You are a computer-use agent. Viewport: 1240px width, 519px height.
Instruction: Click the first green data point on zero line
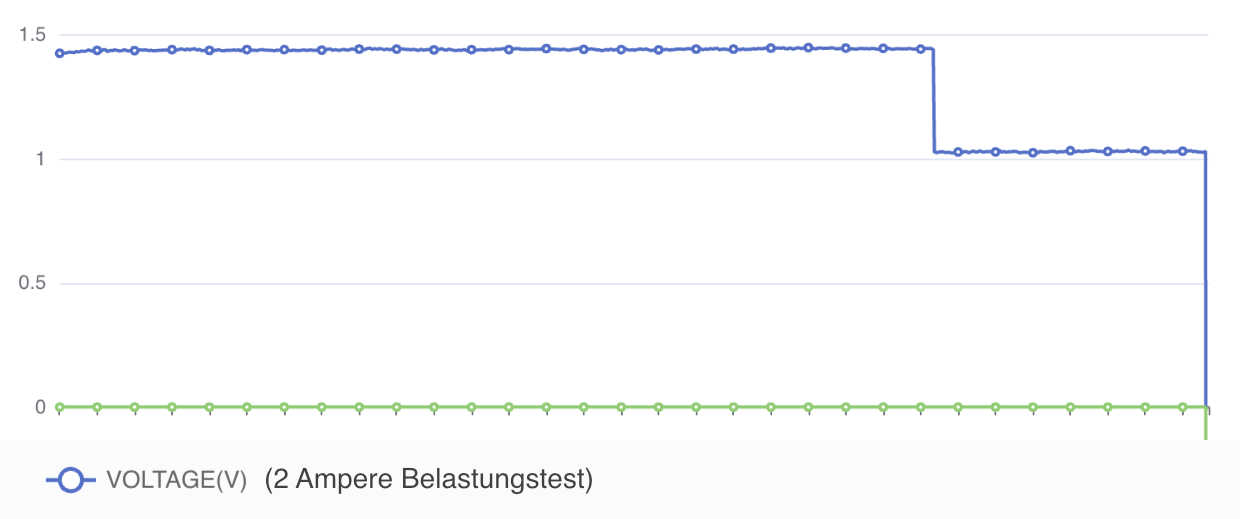pyautogui.click(x=60, y=407)
